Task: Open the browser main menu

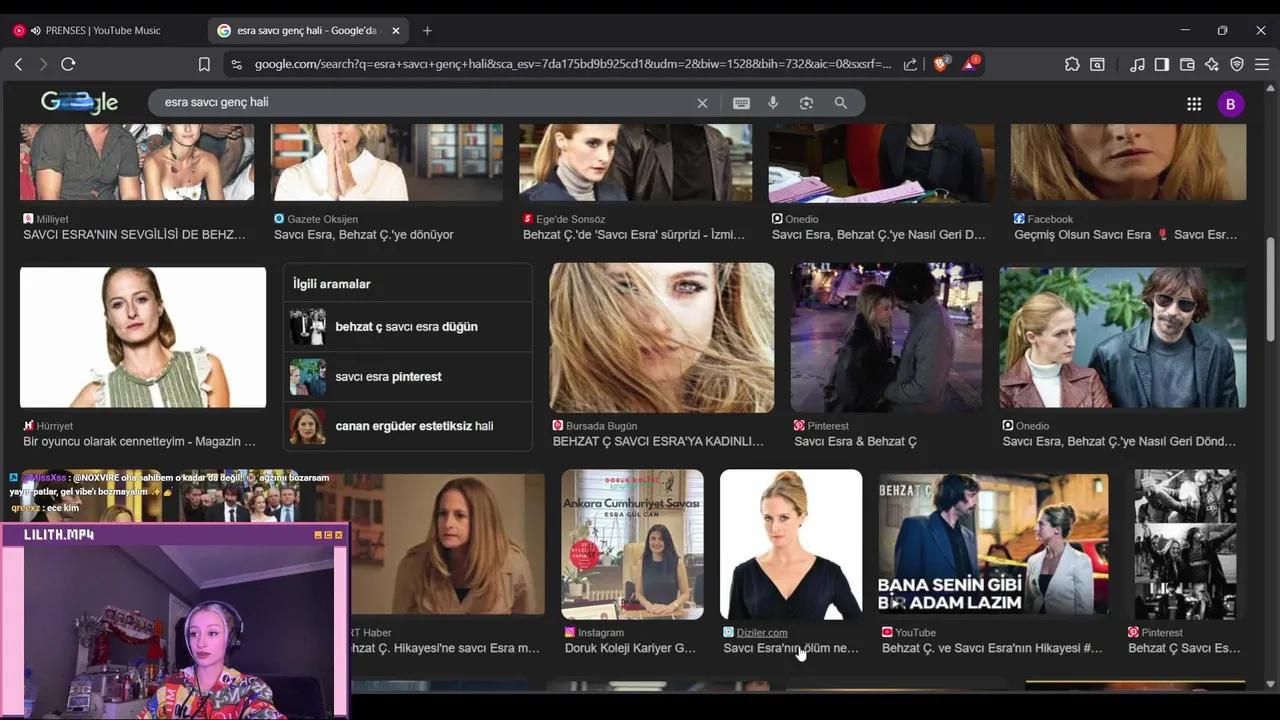Action: pos(1262,64)
